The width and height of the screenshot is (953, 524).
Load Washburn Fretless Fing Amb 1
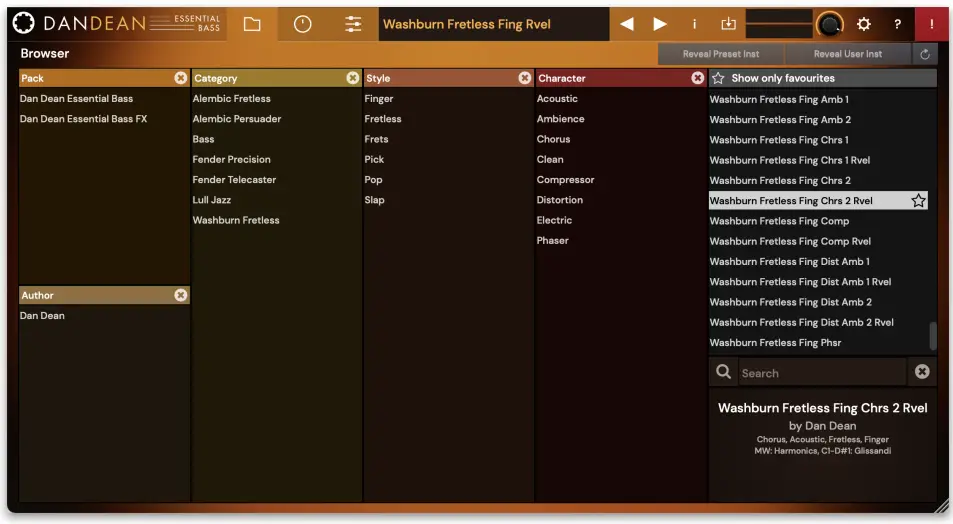tap(779, 99)
